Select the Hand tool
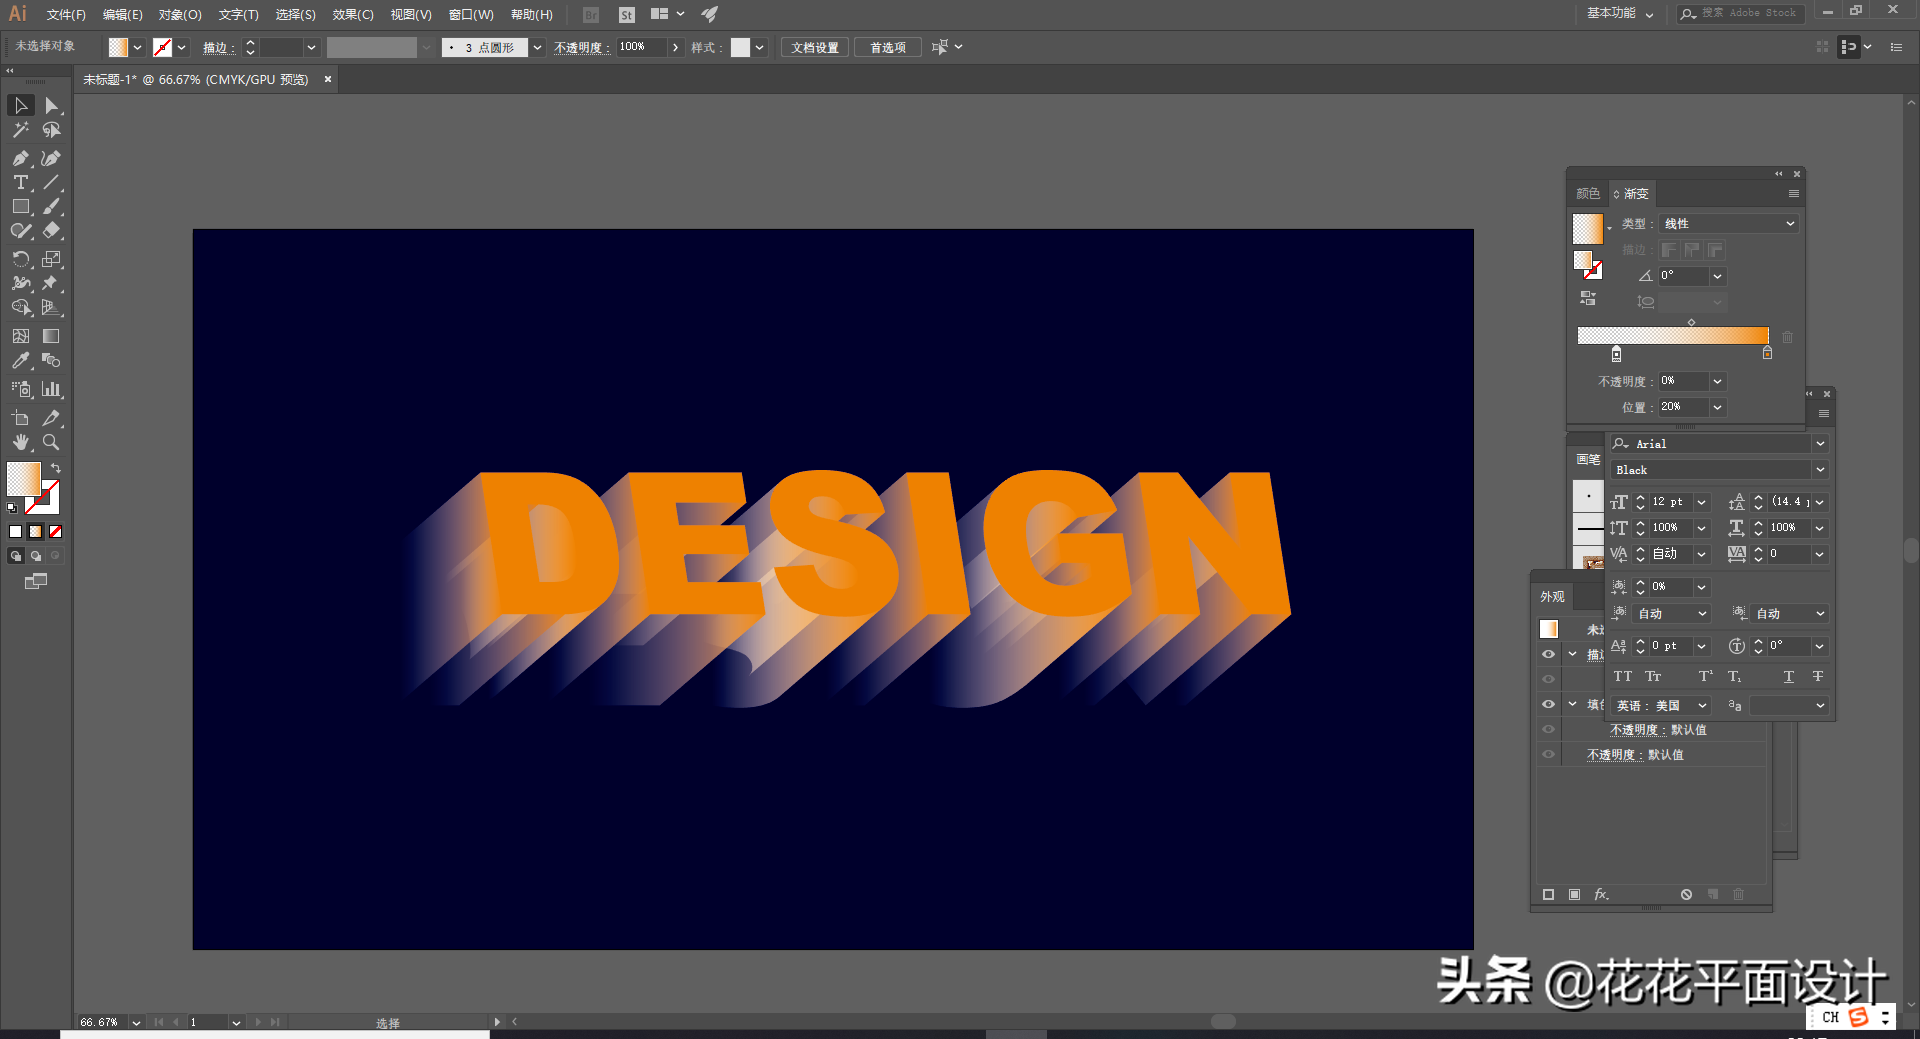Screen dimensions: 1920x1039 [x=20, y=442]
